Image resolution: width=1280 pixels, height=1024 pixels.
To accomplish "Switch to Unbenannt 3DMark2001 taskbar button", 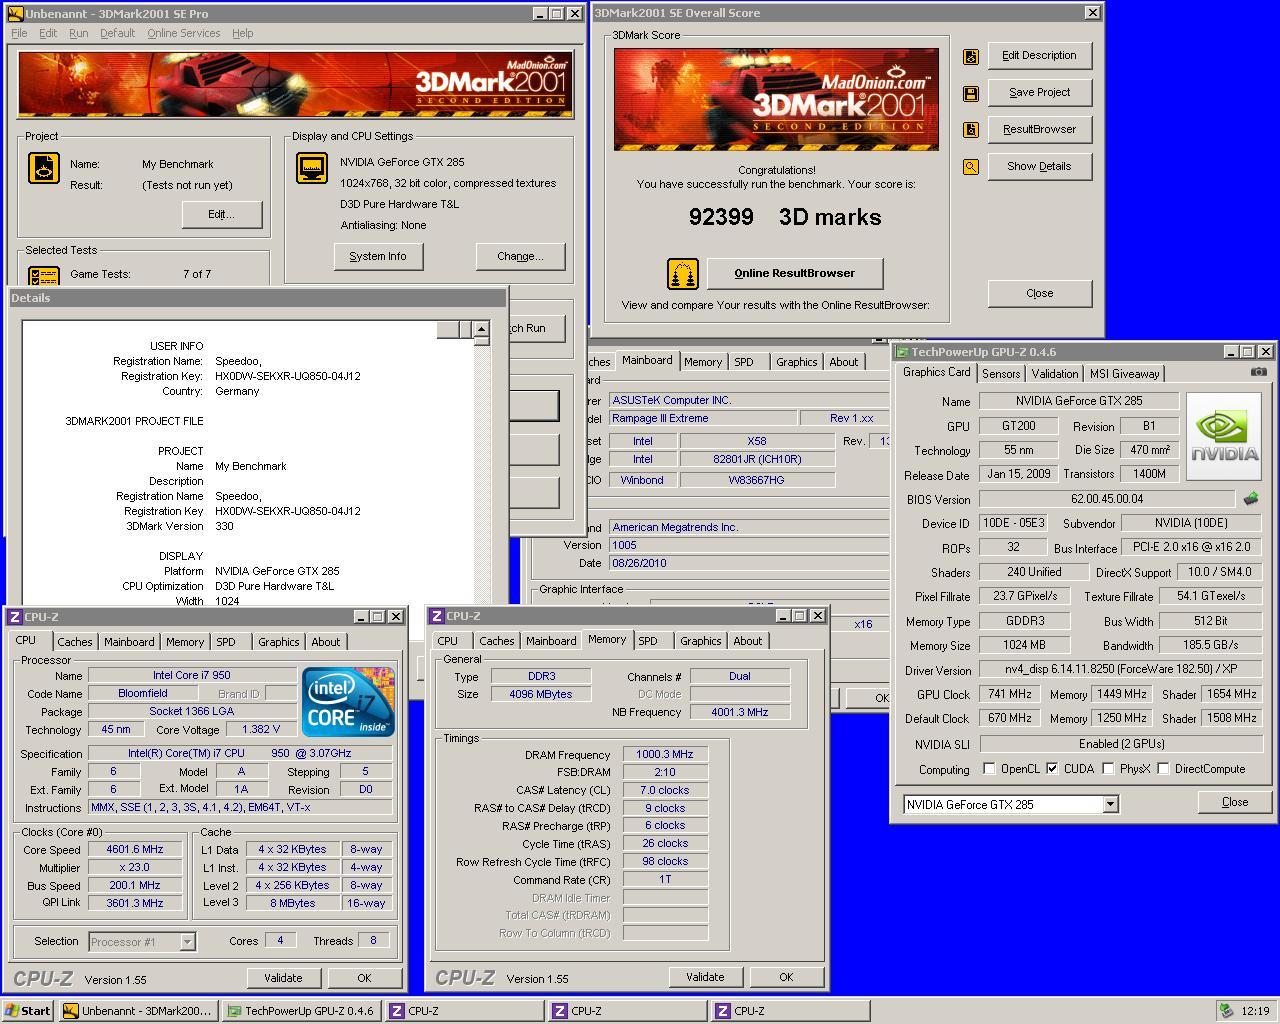I will (138, 1011).
